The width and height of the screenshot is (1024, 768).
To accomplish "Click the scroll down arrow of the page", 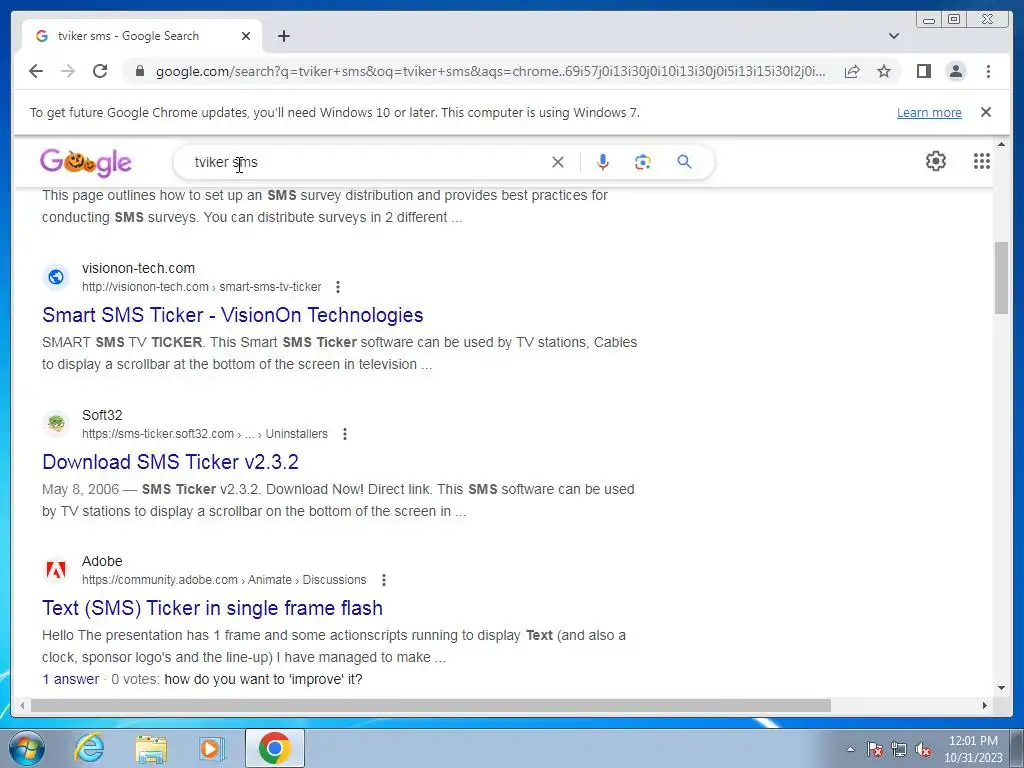I will coord(1001,687).
